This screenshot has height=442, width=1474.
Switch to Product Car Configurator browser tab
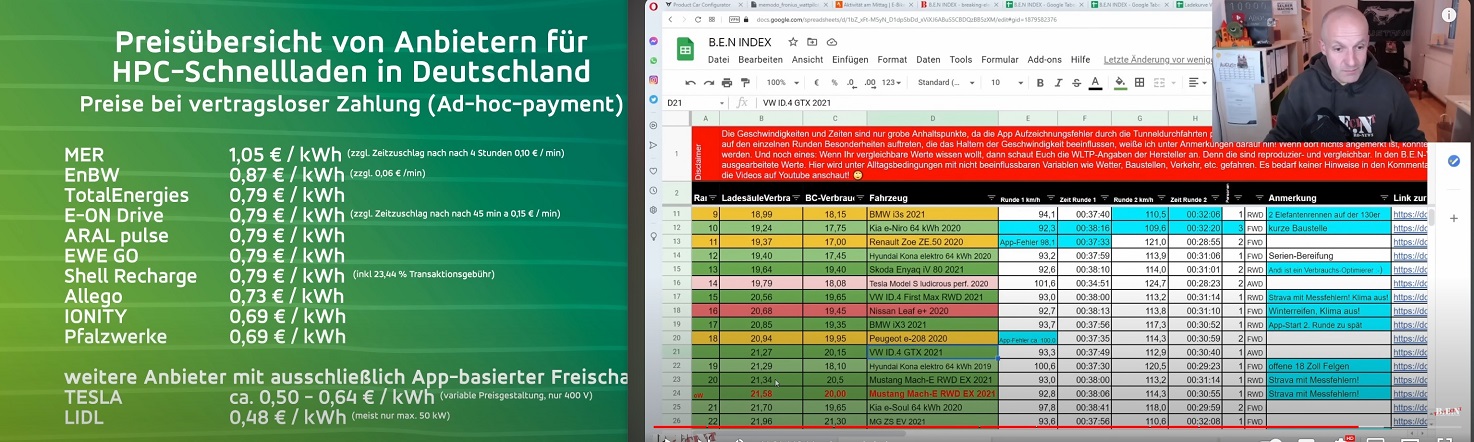coord(702,5)
